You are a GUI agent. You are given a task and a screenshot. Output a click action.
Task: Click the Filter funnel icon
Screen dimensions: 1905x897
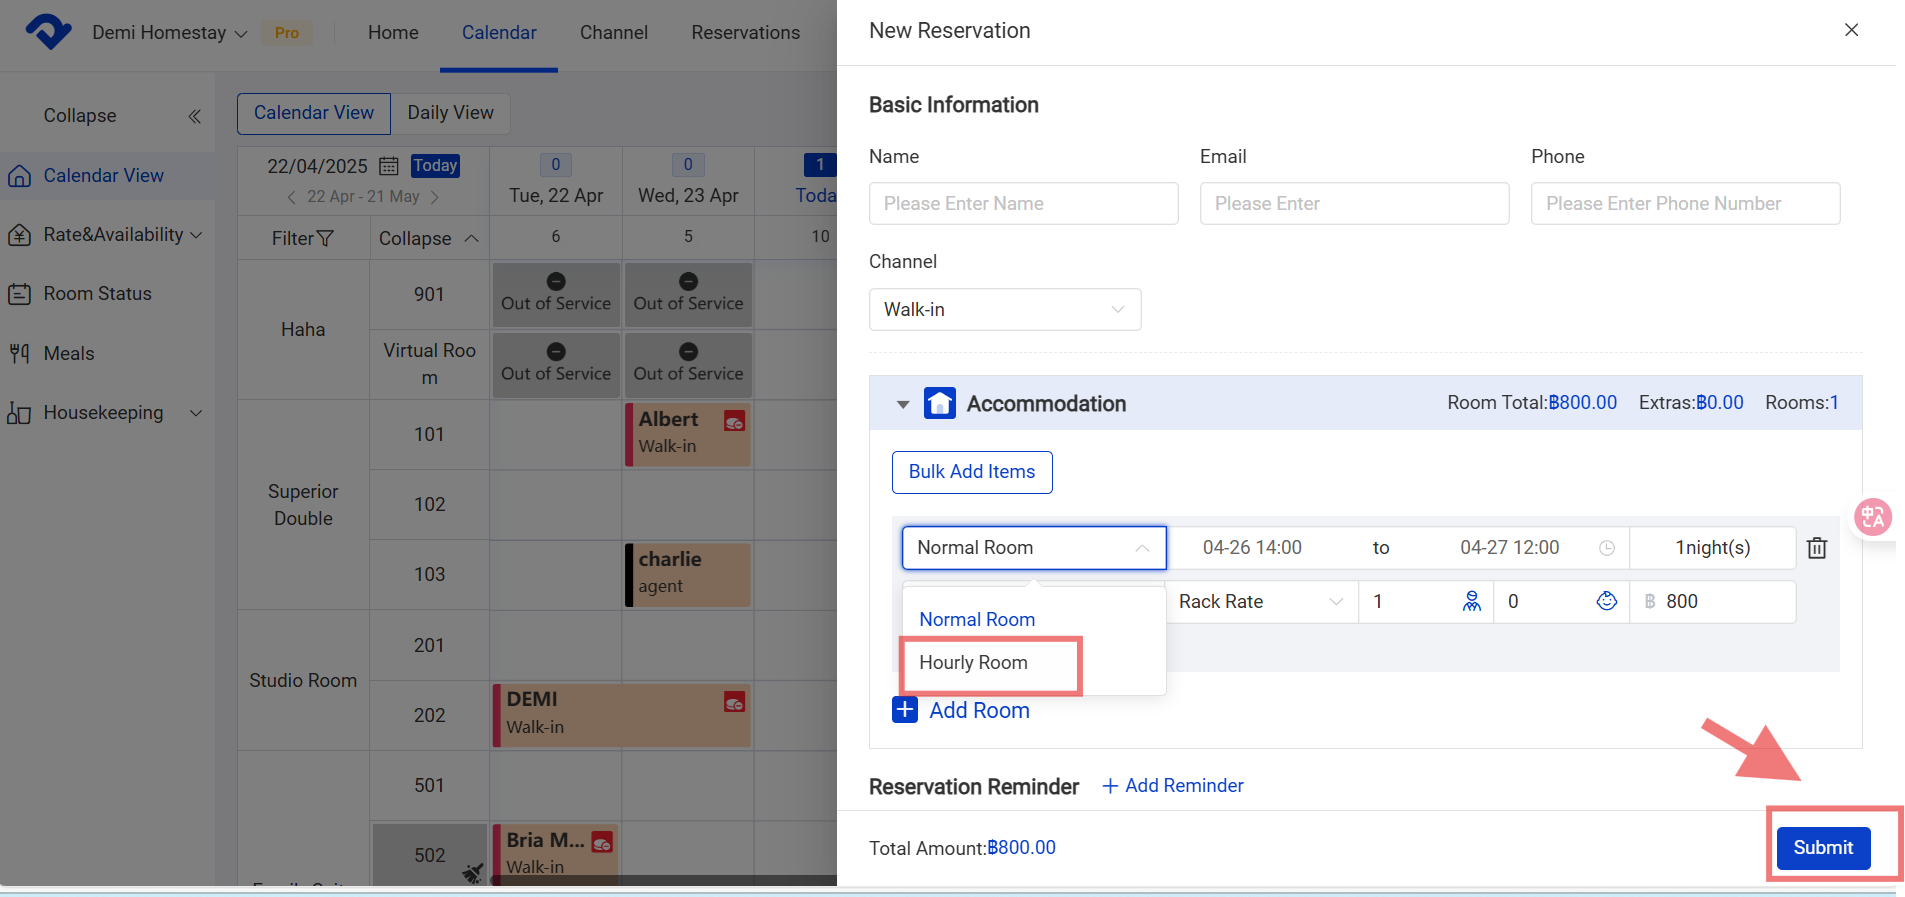(x=325, y=239)
